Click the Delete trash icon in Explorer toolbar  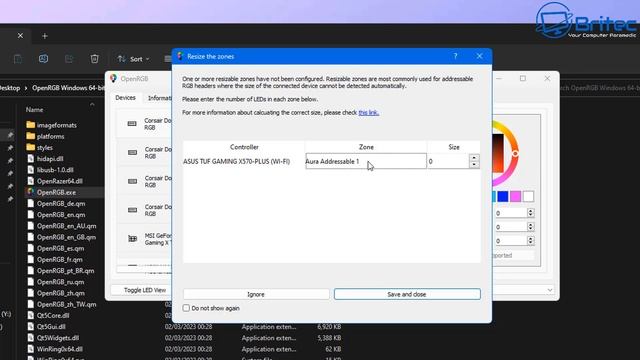[x=94, y=59]
